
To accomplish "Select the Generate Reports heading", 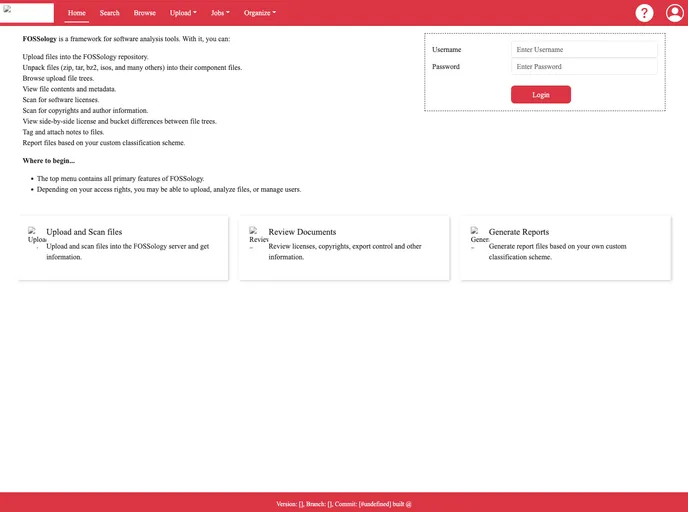I will [x=519, y=232].
